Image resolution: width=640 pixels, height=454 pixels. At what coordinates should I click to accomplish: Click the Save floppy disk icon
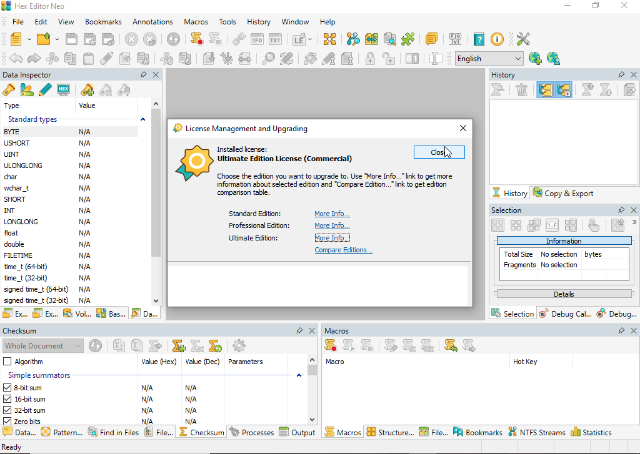coord(71,39)
